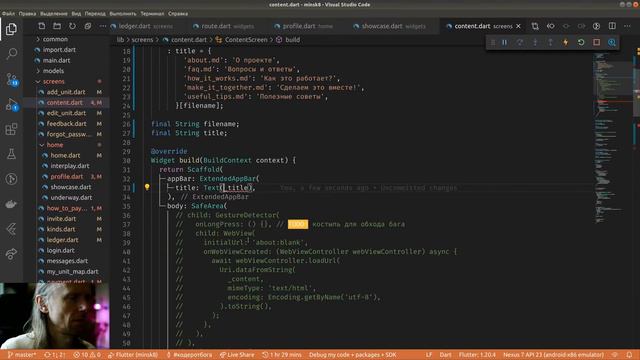
Task: Open the Live Share view in activity bar
Action: click(x=11, y=254)
